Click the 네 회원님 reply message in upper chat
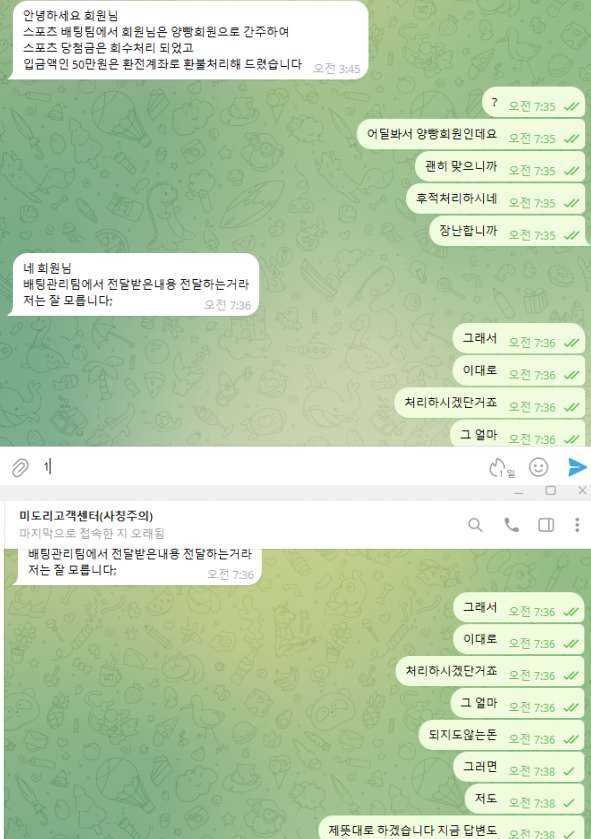This screenshot has height=839, width=591. click(x=134, y=285)
